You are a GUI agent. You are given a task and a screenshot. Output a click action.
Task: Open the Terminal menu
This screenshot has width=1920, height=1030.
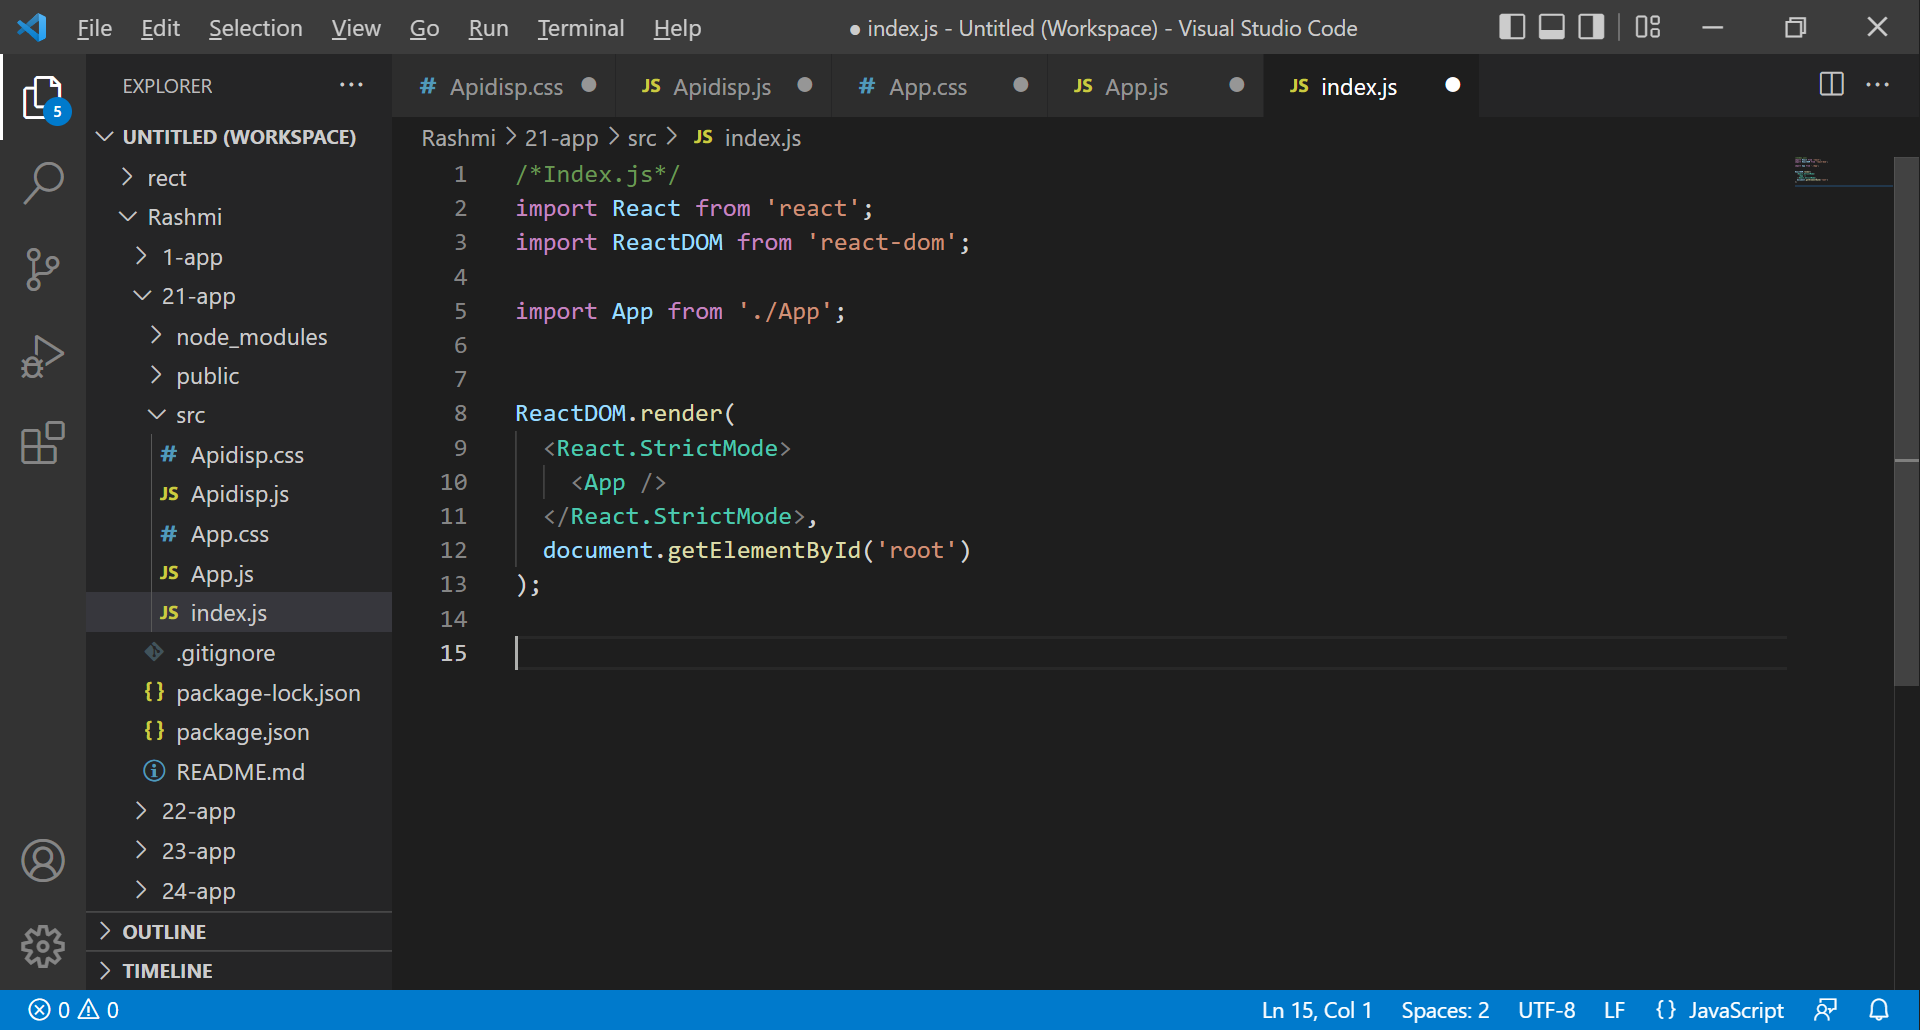pos(580,28)
